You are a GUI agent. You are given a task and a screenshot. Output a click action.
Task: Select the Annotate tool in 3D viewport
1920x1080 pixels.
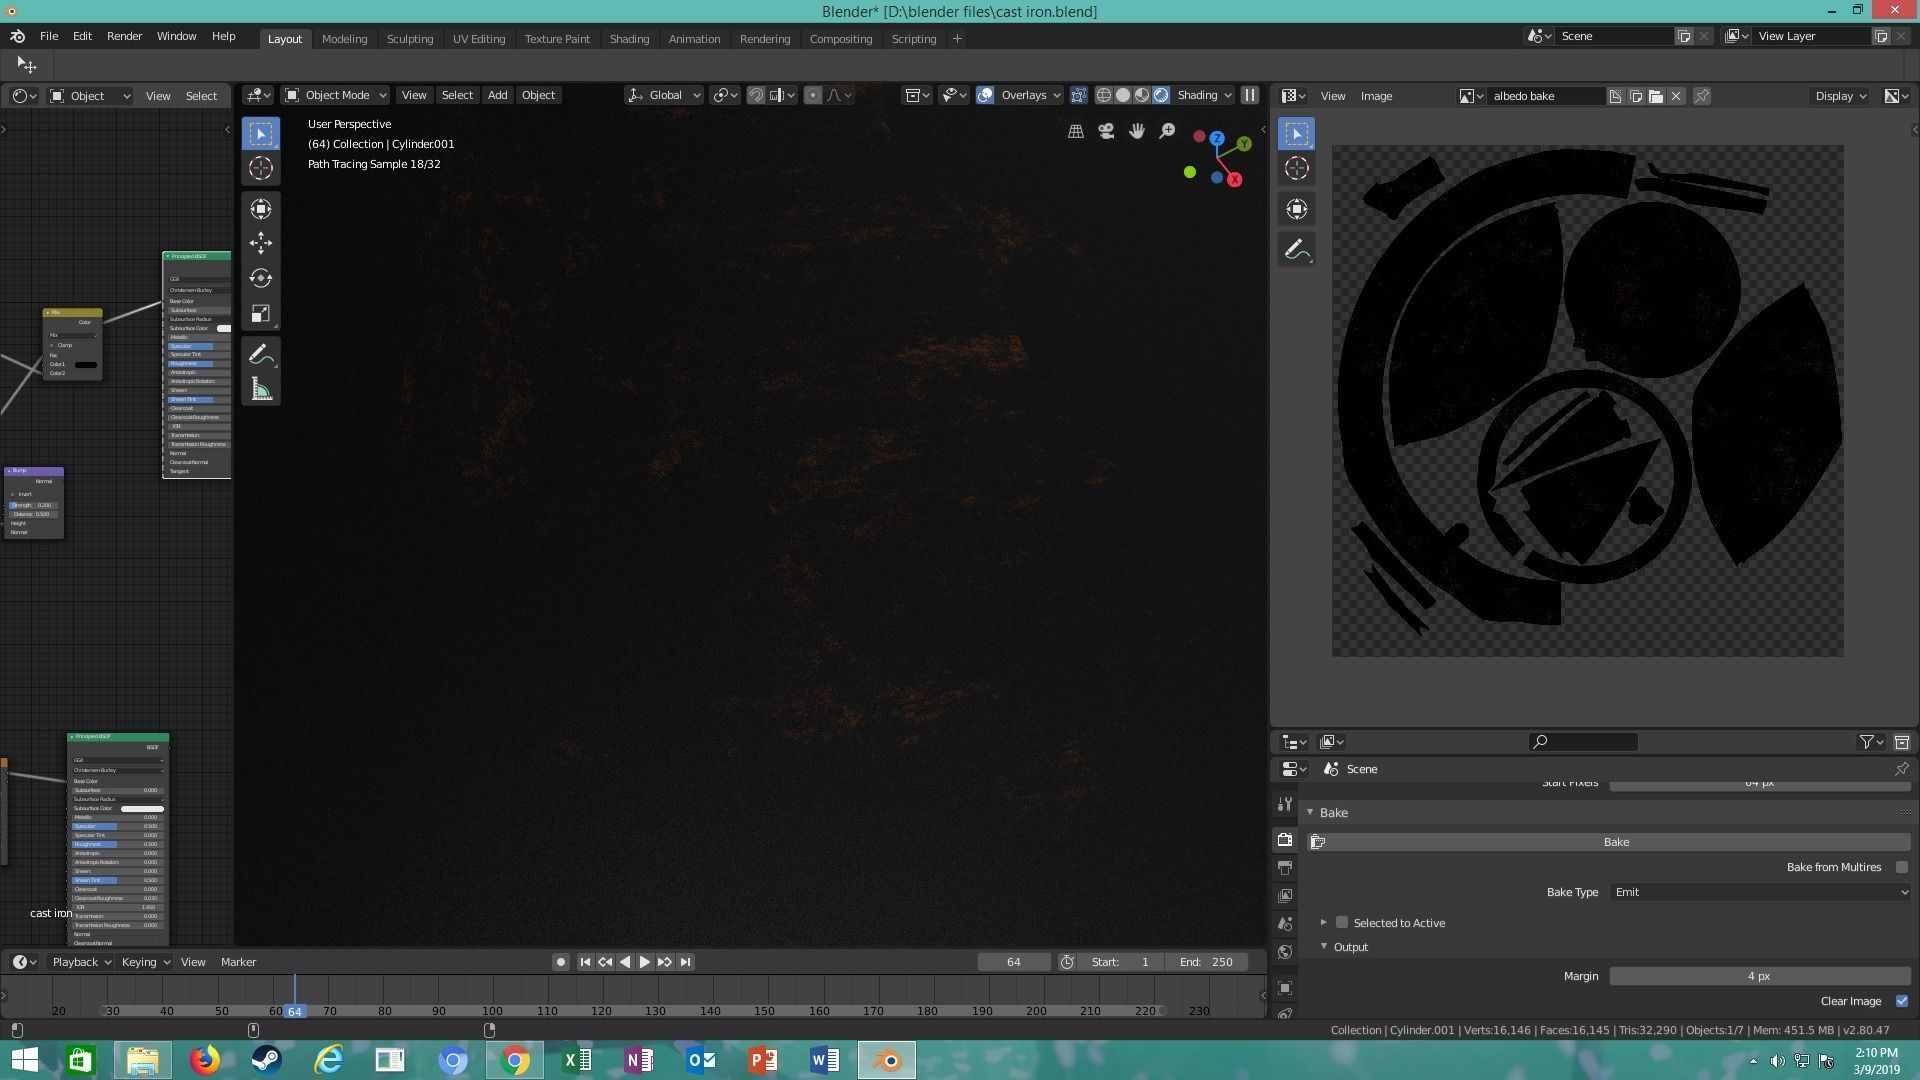(x=261, y=354)
